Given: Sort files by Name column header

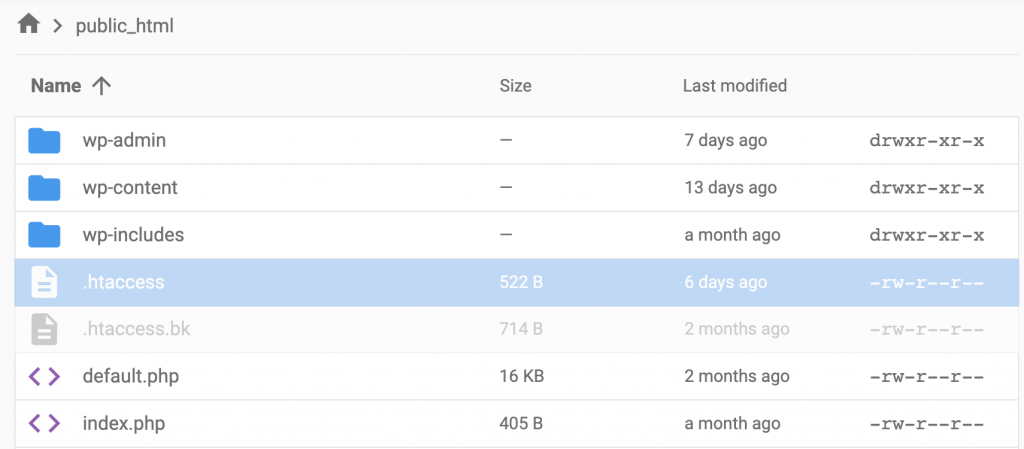Looking at the screenshot, I should tap(56, 86).
